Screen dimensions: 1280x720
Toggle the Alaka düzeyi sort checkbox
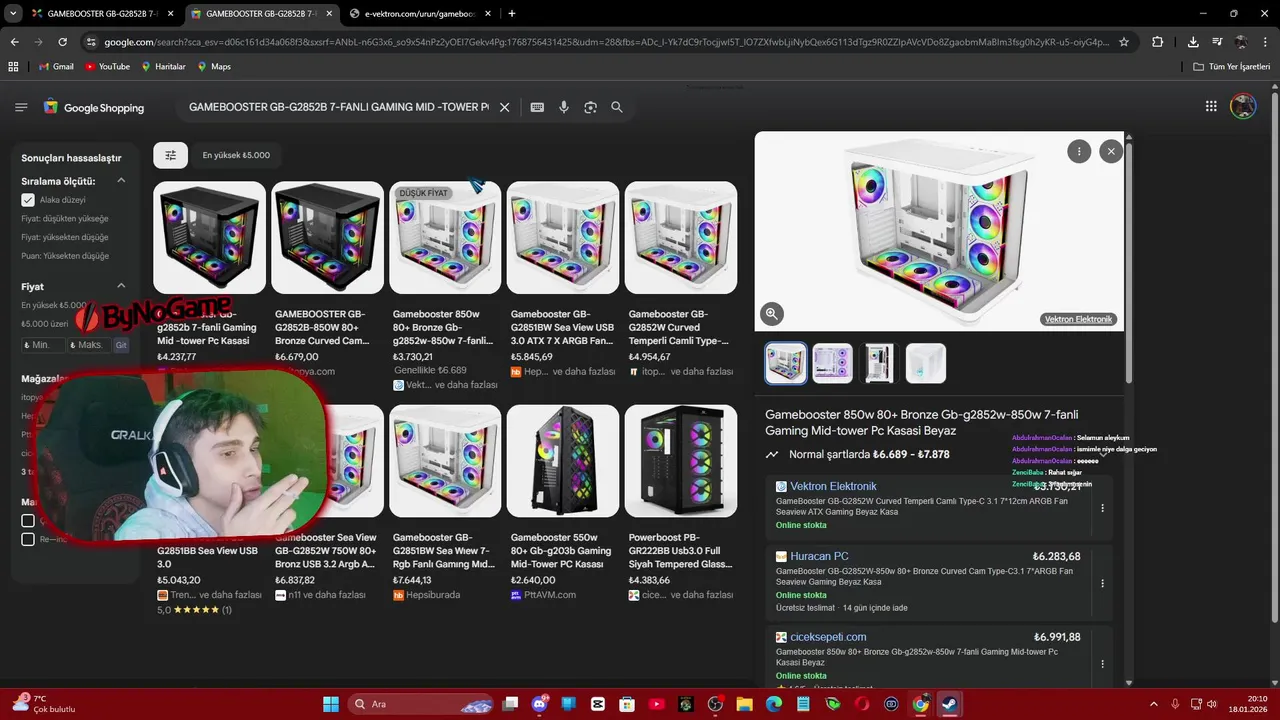(28, 200)
